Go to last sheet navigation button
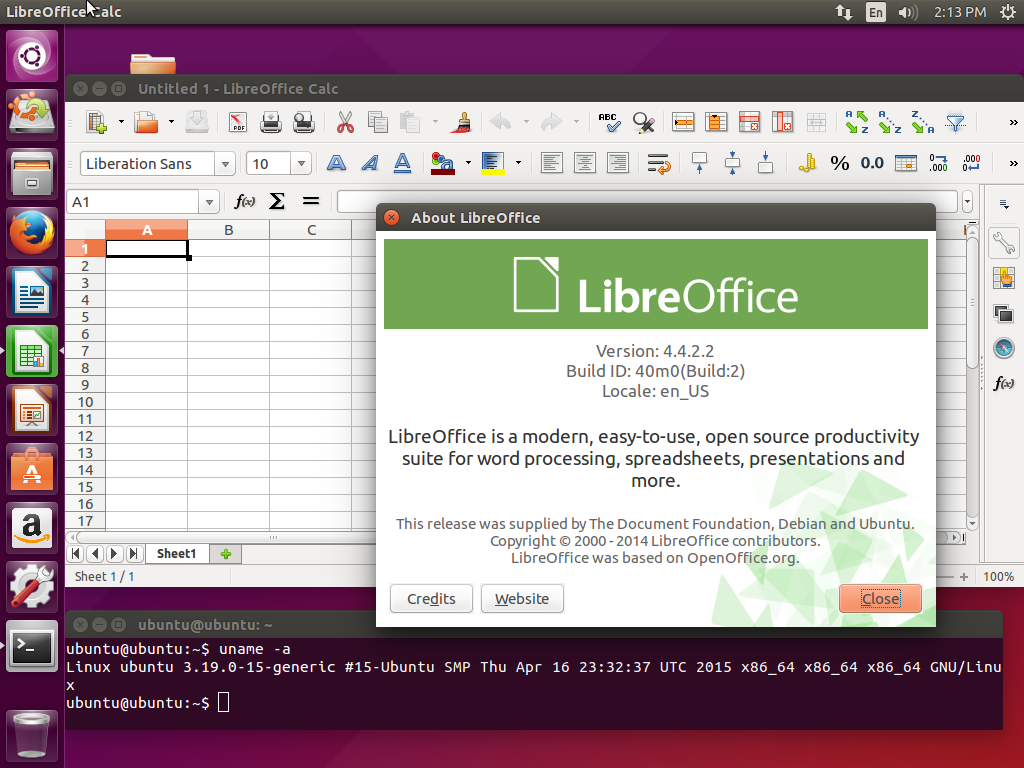 point(133,554)
